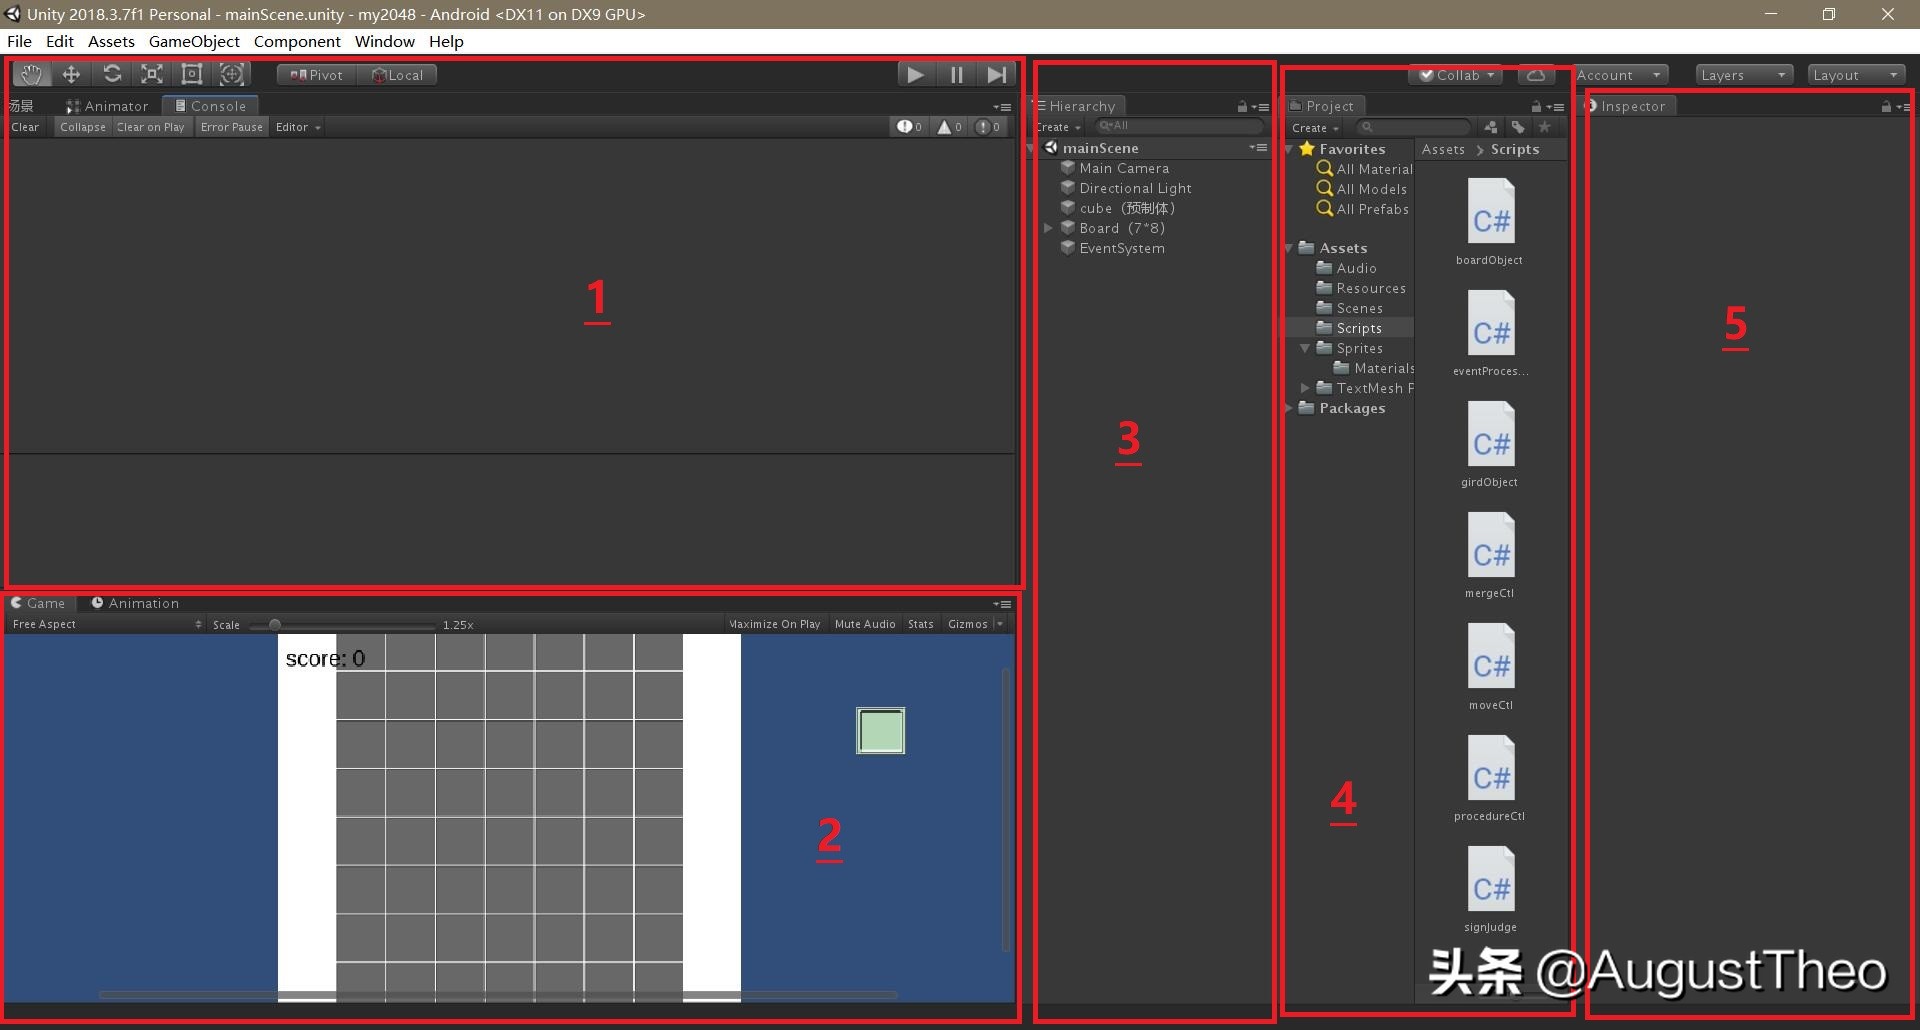Toggle Local handle rotation
This screenshot has width=1920, height=1030.
tap(397, 75)
